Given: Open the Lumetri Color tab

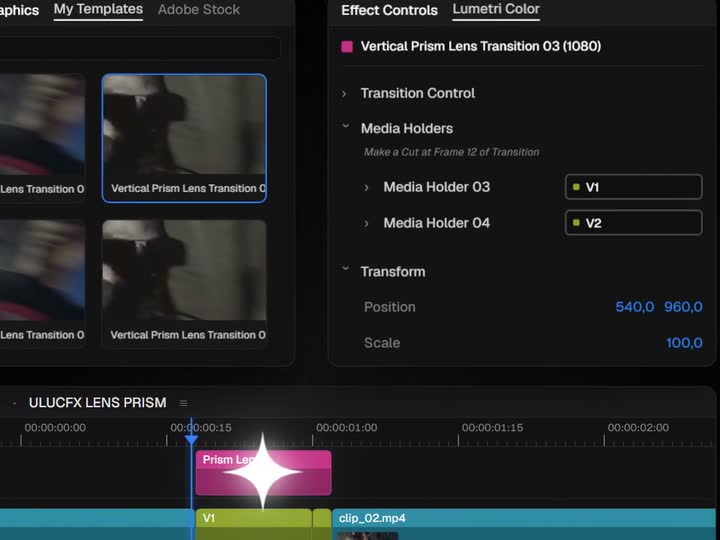Looking at the screenshot, I should [x=496, y=9].
